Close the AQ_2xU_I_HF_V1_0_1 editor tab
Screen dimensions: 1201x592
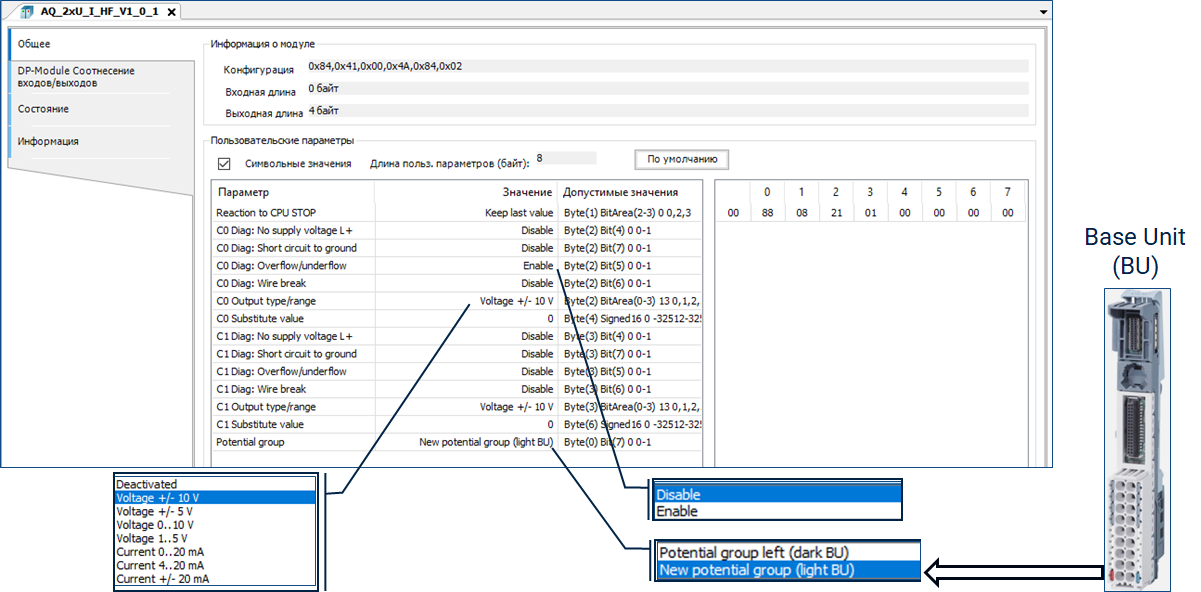(x=171, y=12)
